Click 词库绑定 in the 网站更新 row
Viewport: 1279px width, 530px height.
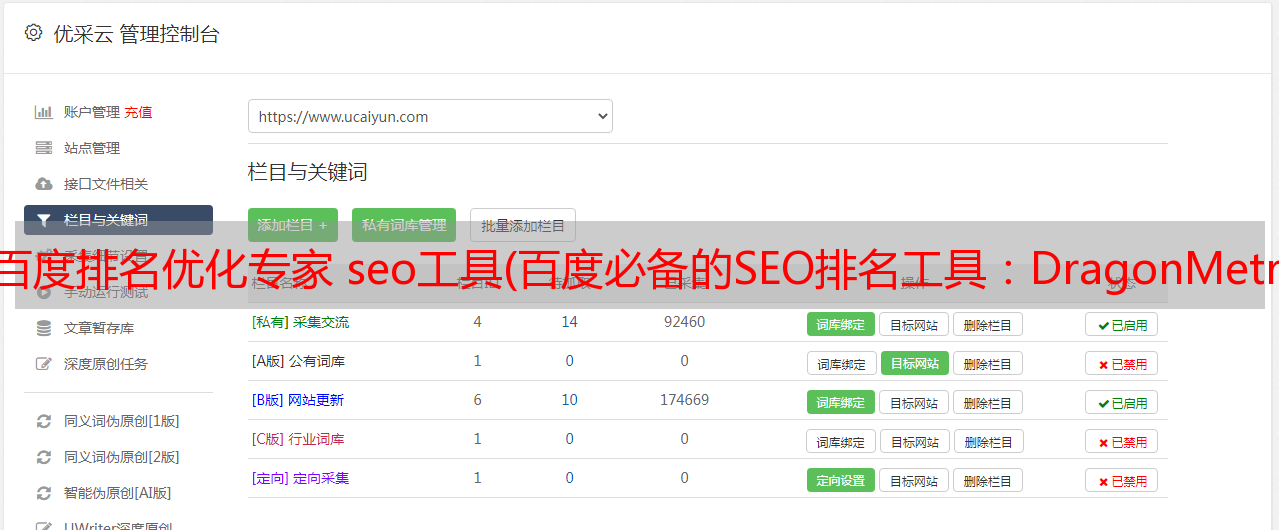841,402
